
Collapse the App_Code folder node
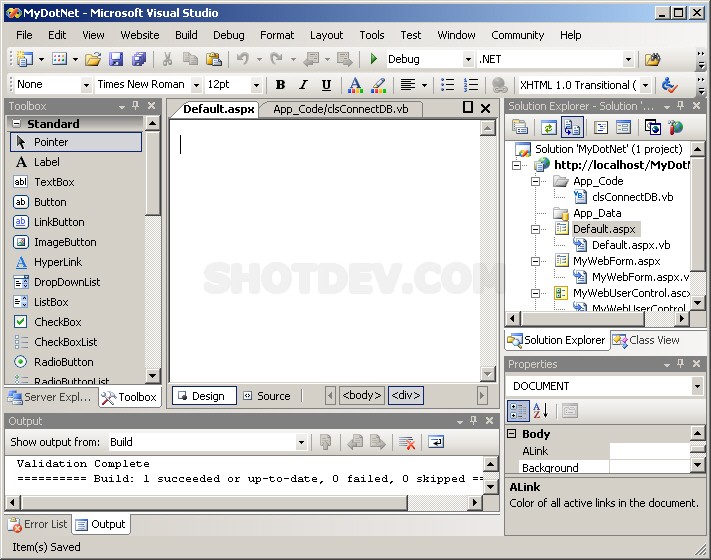pyautogui.click(x=536, y=181)
